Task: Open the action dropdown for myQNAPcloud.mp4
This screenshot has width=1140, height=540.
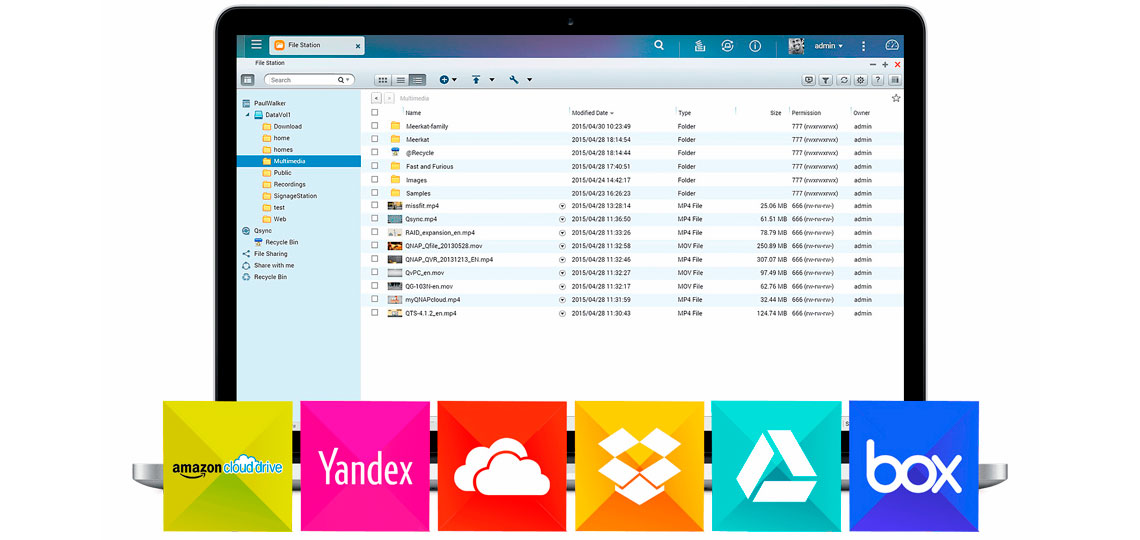Action: pyautogui.click(x=562, y=299)
